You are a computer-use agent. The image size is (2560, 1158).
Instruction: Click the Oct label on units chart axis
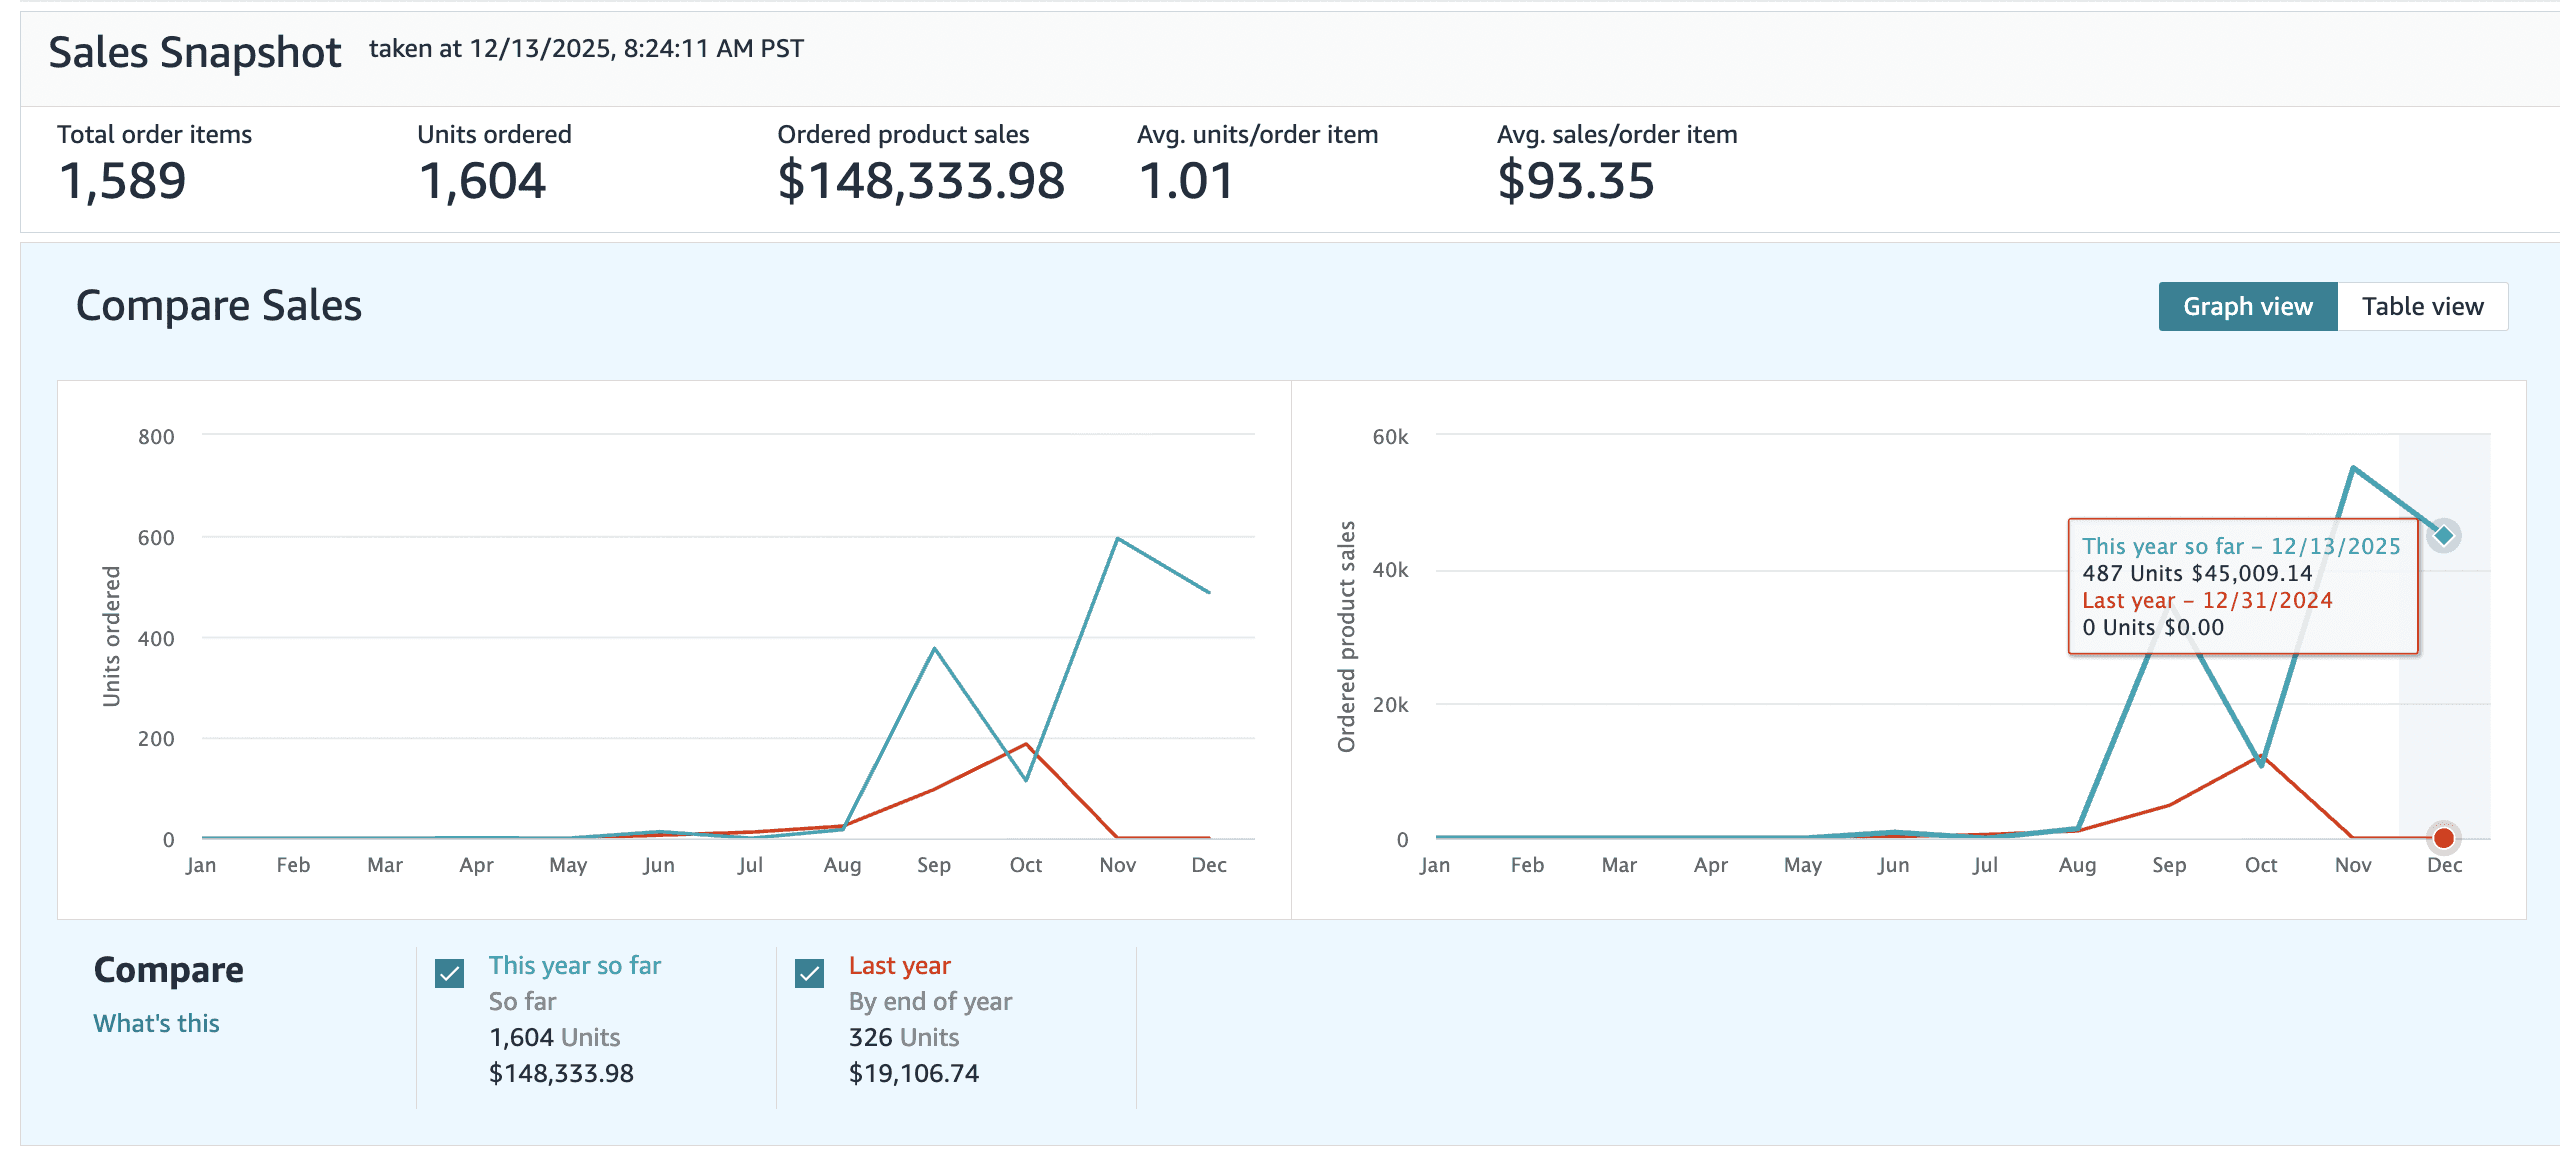[1026, 865]
